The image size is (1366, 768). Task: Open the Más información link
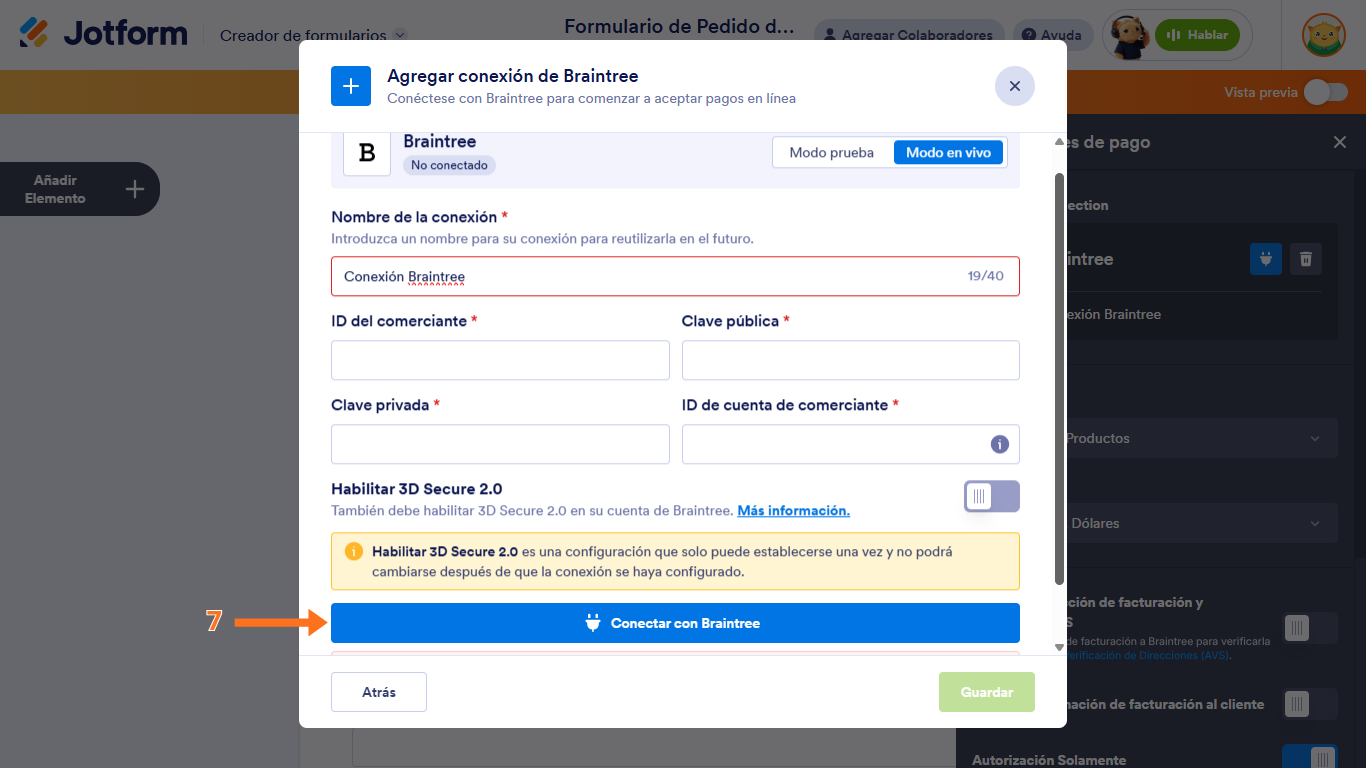tap(794, 510)
